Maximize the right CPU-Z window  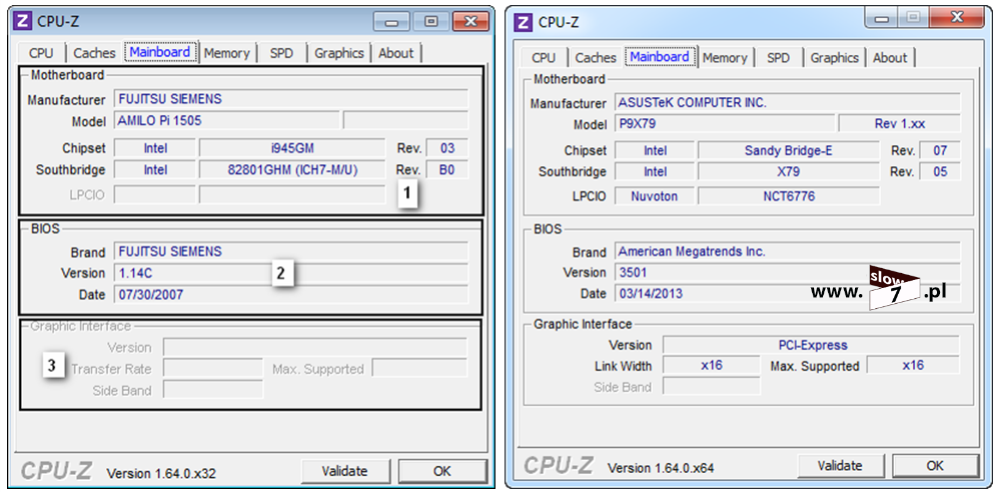pyautogui.click(x=913, y=18)
